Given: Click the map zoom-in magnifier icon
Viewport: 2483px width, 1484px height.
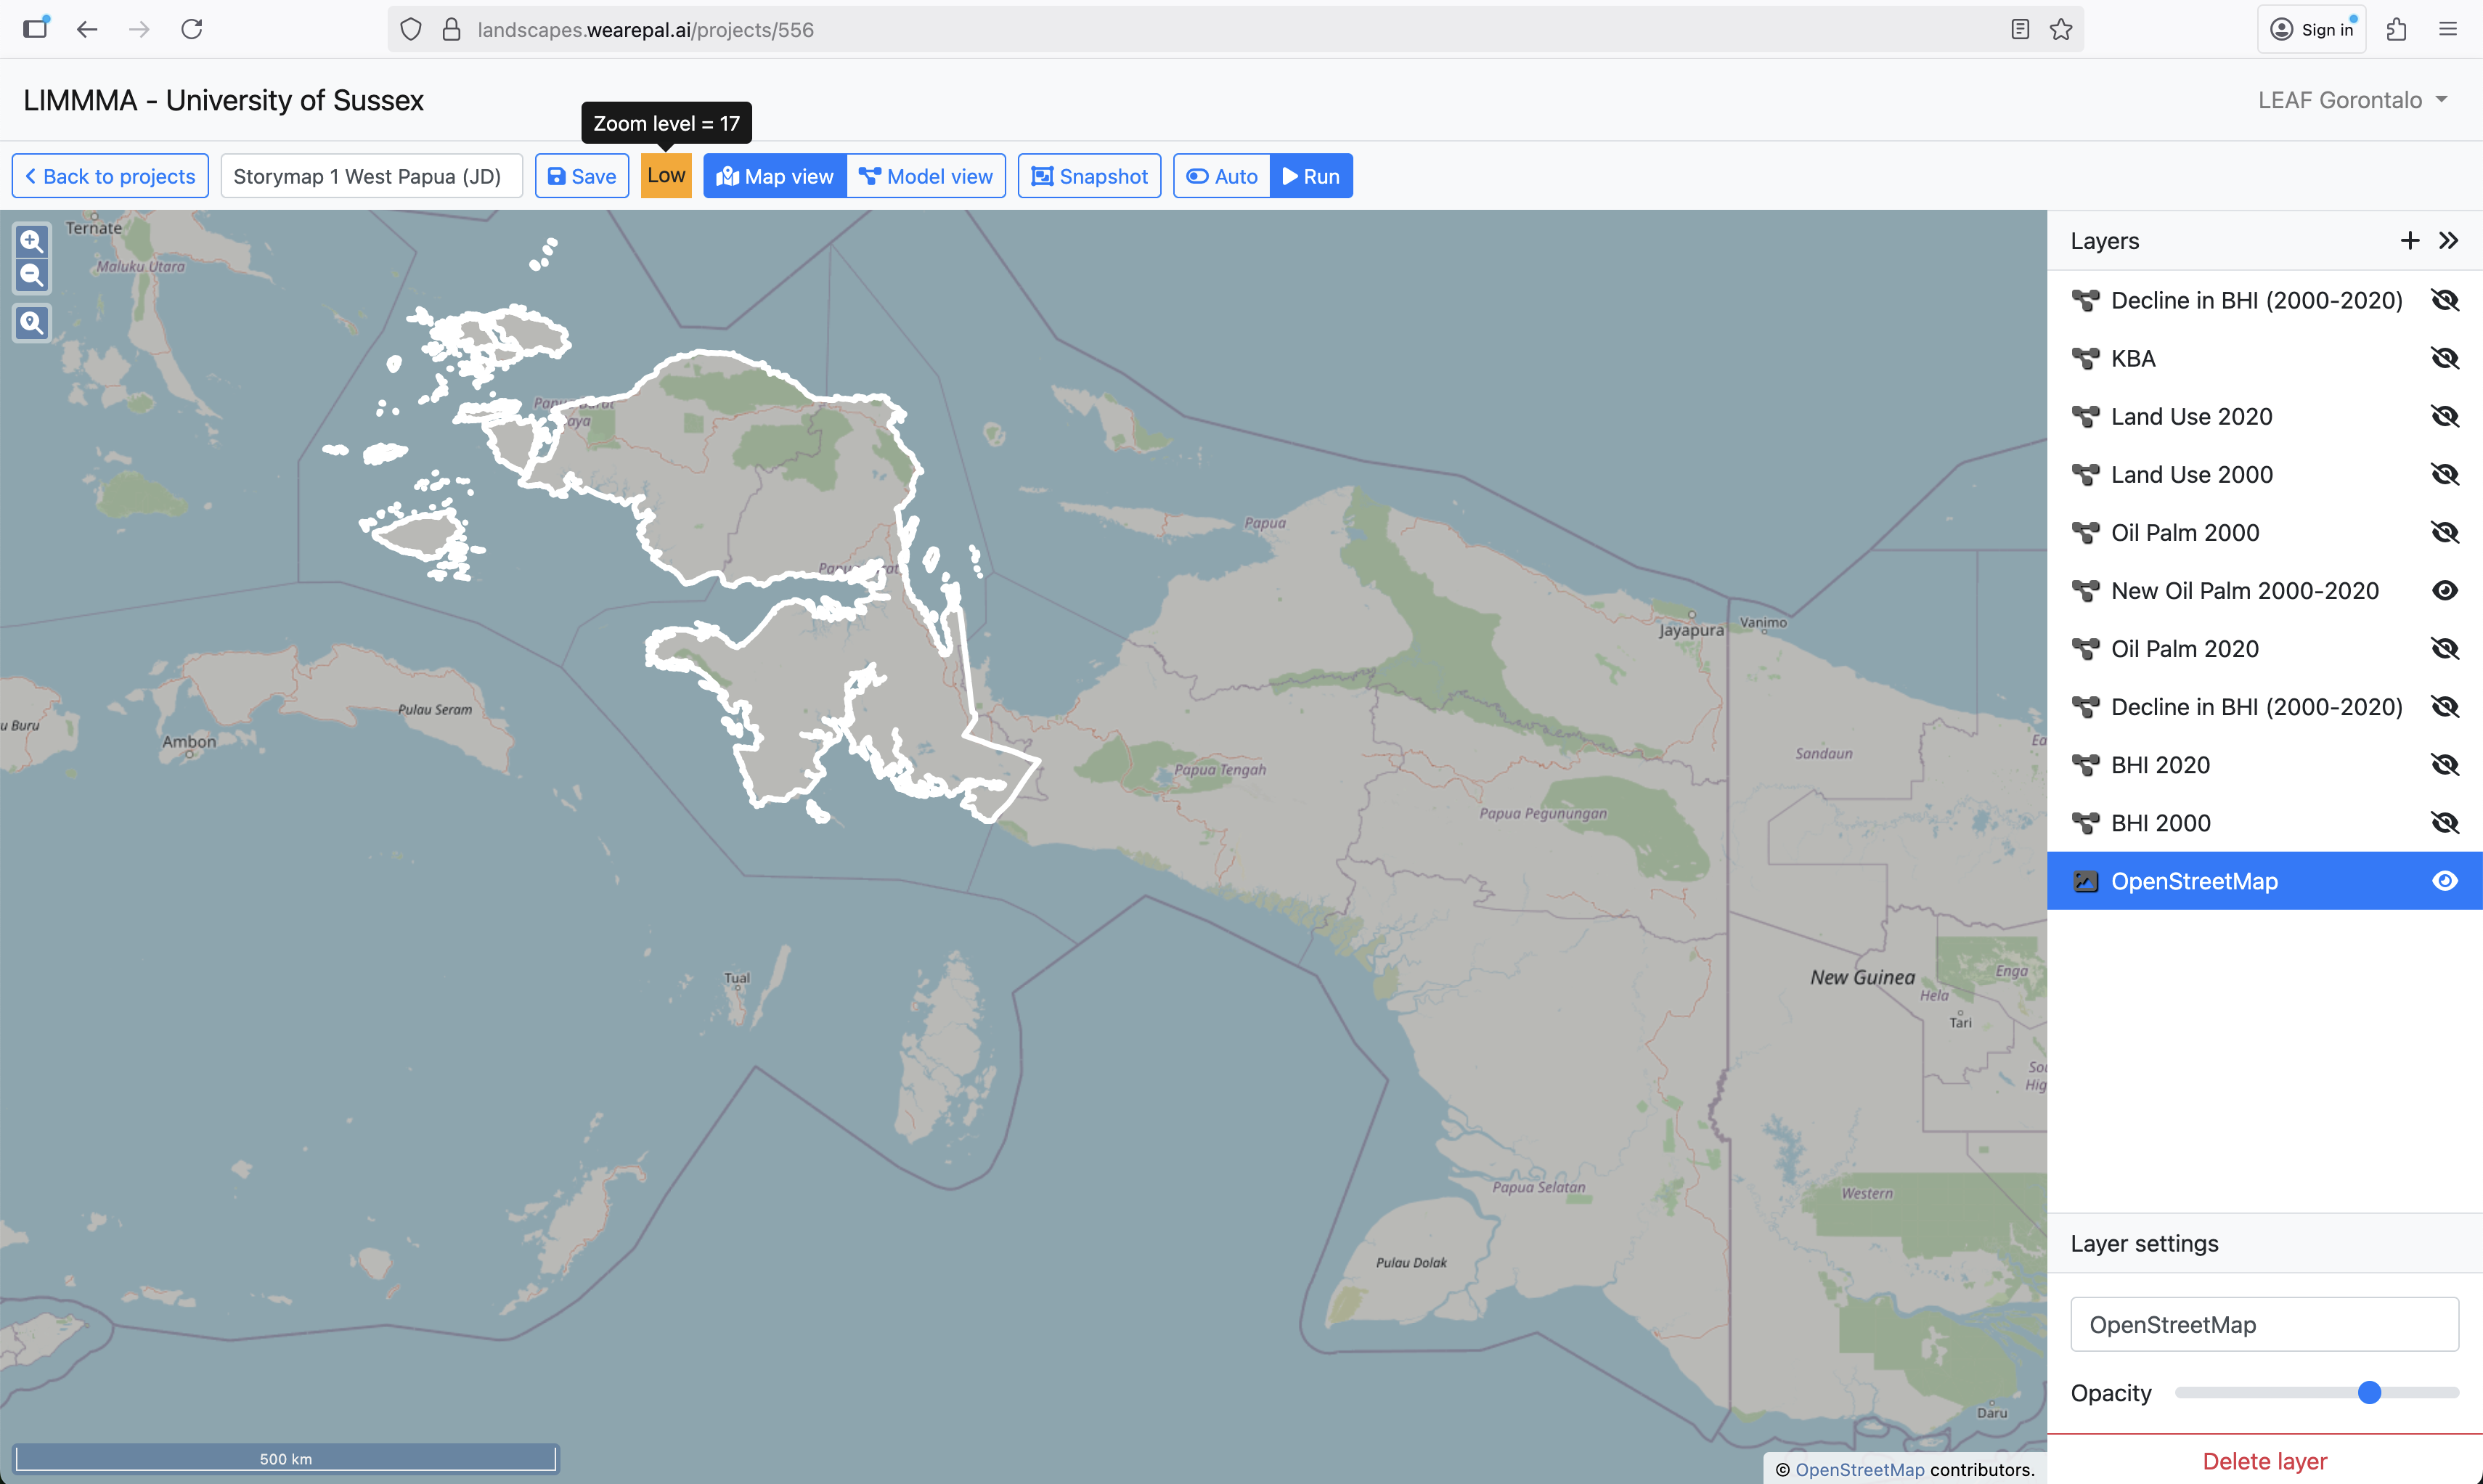Looking at the screenshot, I should pos(32,241).
